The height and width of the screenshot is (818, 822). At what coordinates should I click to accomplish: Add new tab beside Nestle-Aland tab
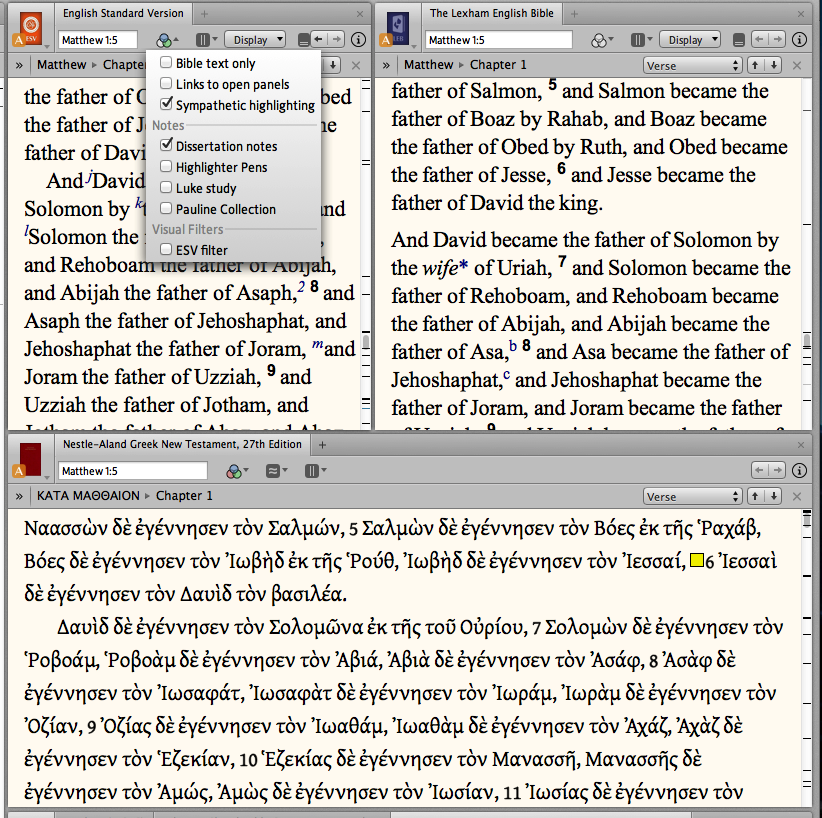click(x=322, y=445)
